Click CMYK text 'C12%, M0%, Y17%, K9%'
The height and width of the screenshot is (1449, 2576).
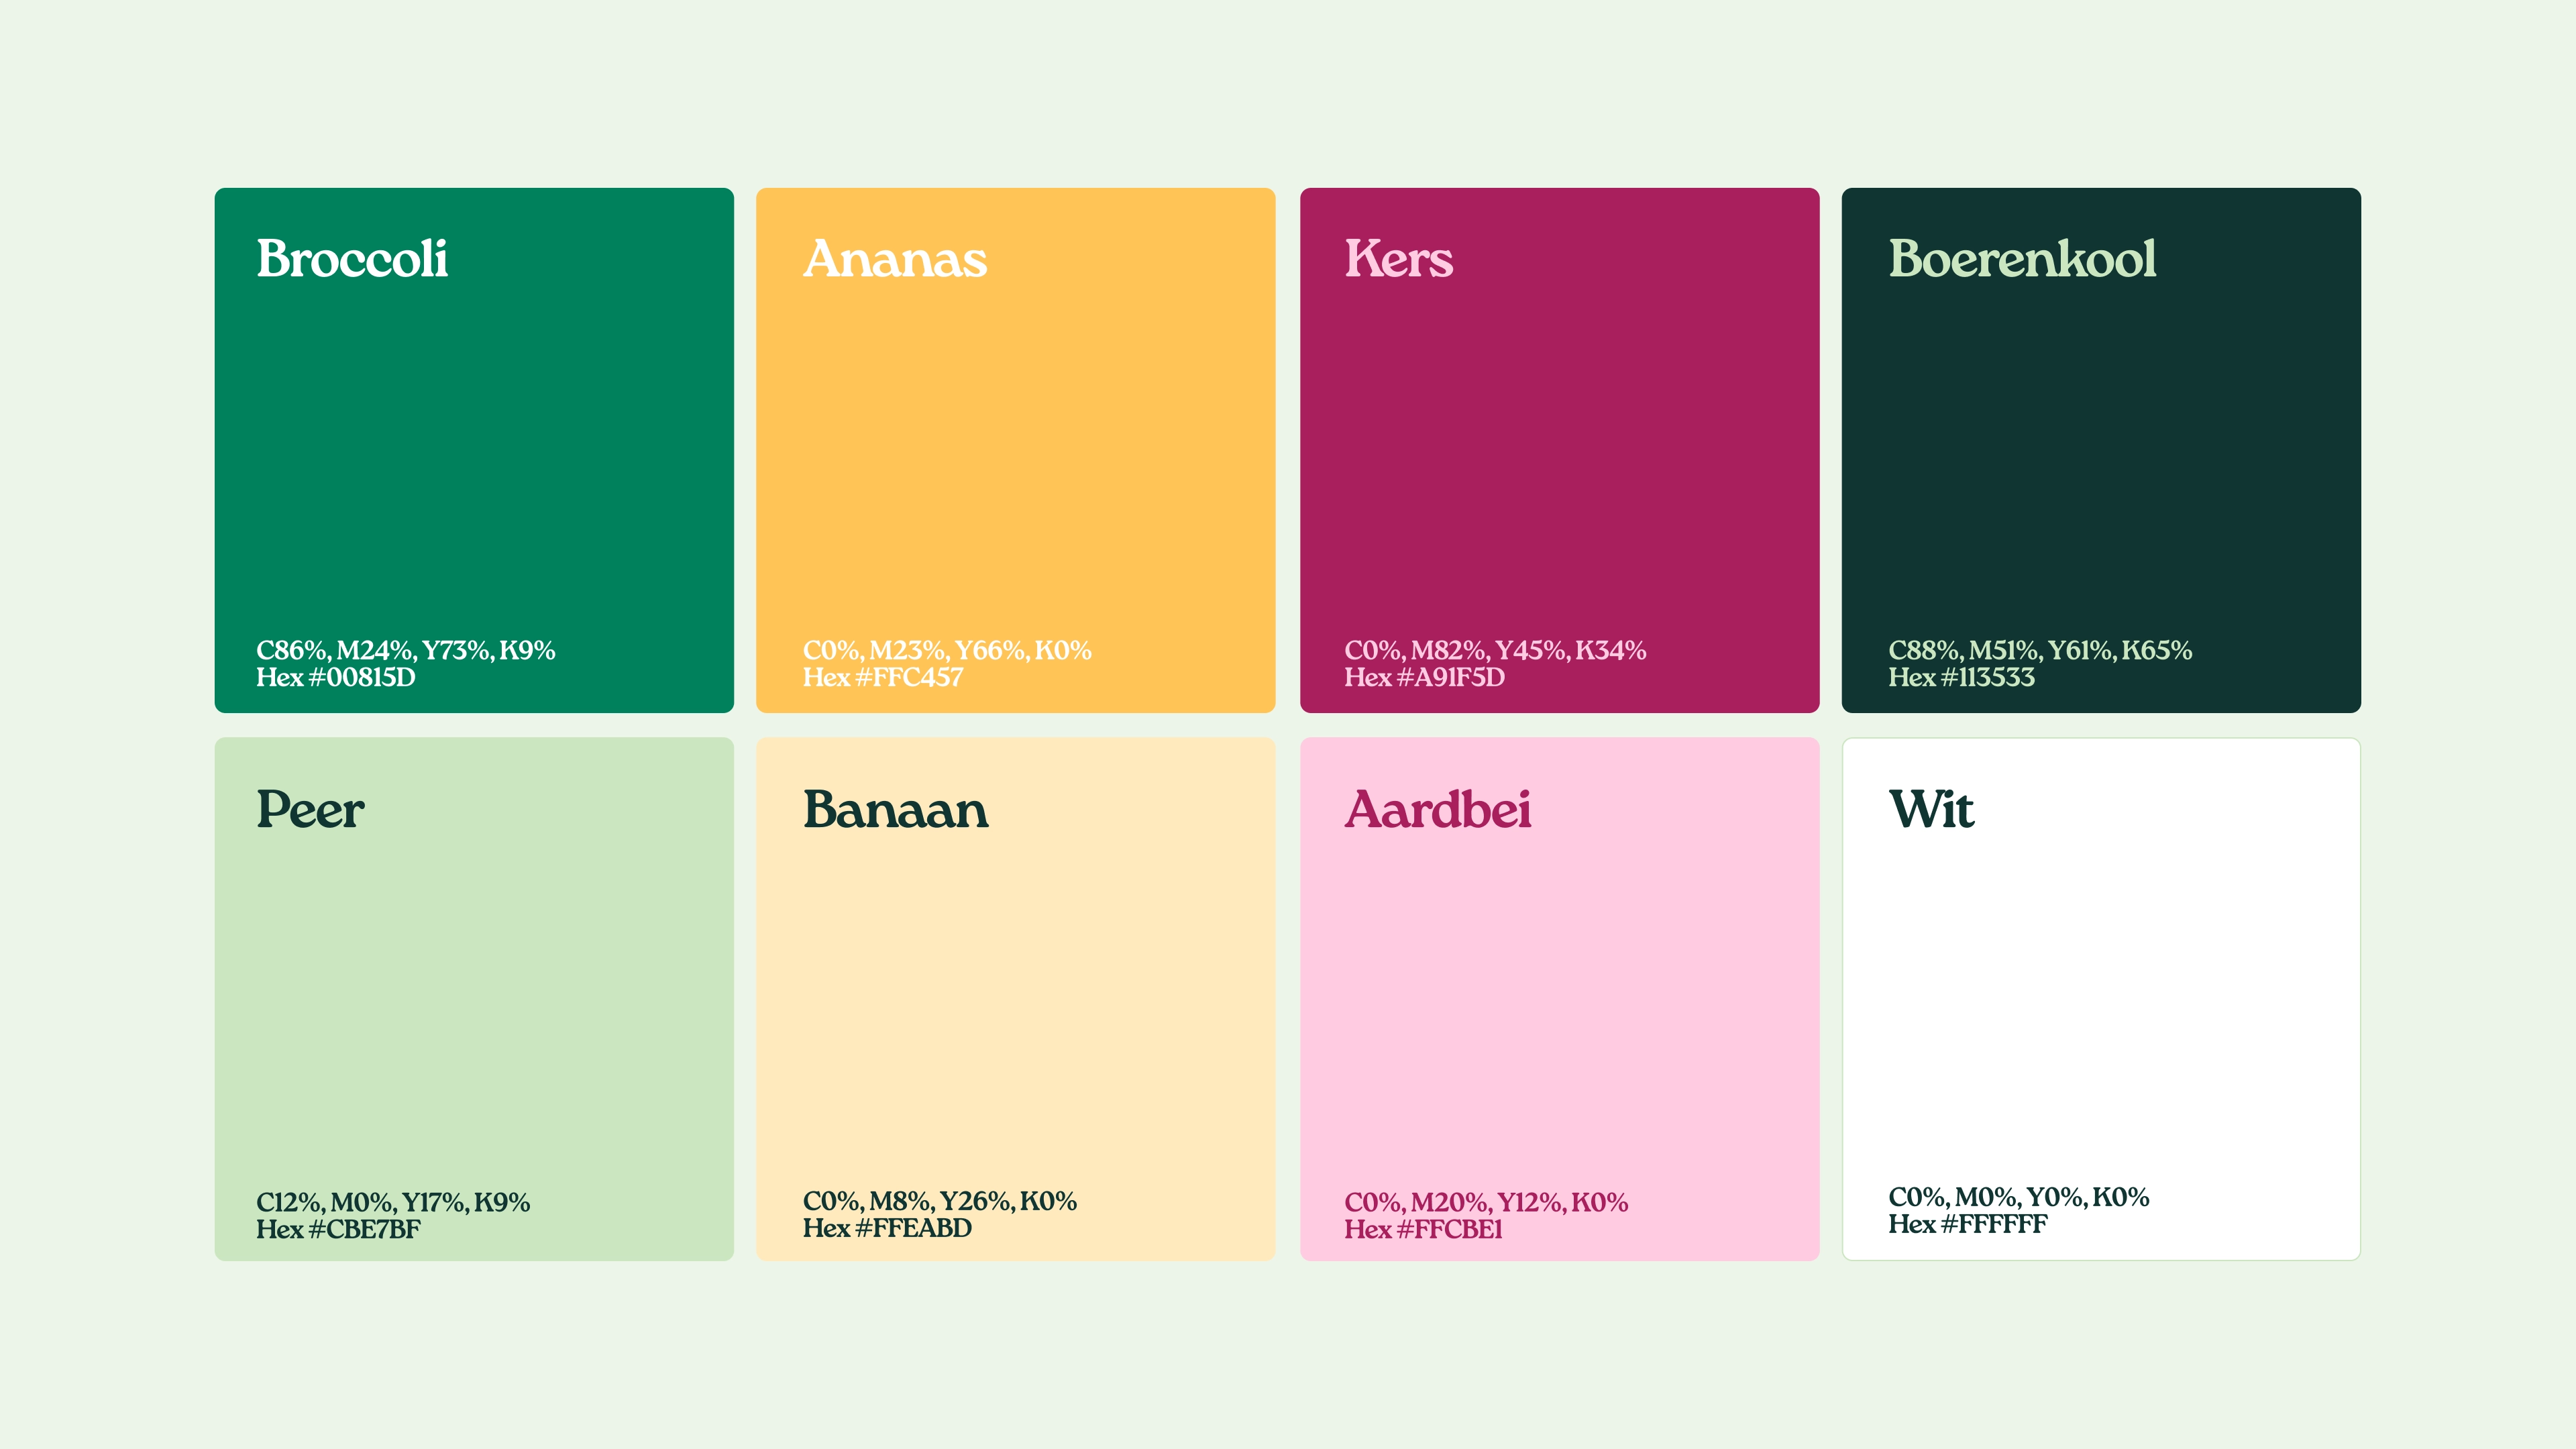click(393, 1203)
